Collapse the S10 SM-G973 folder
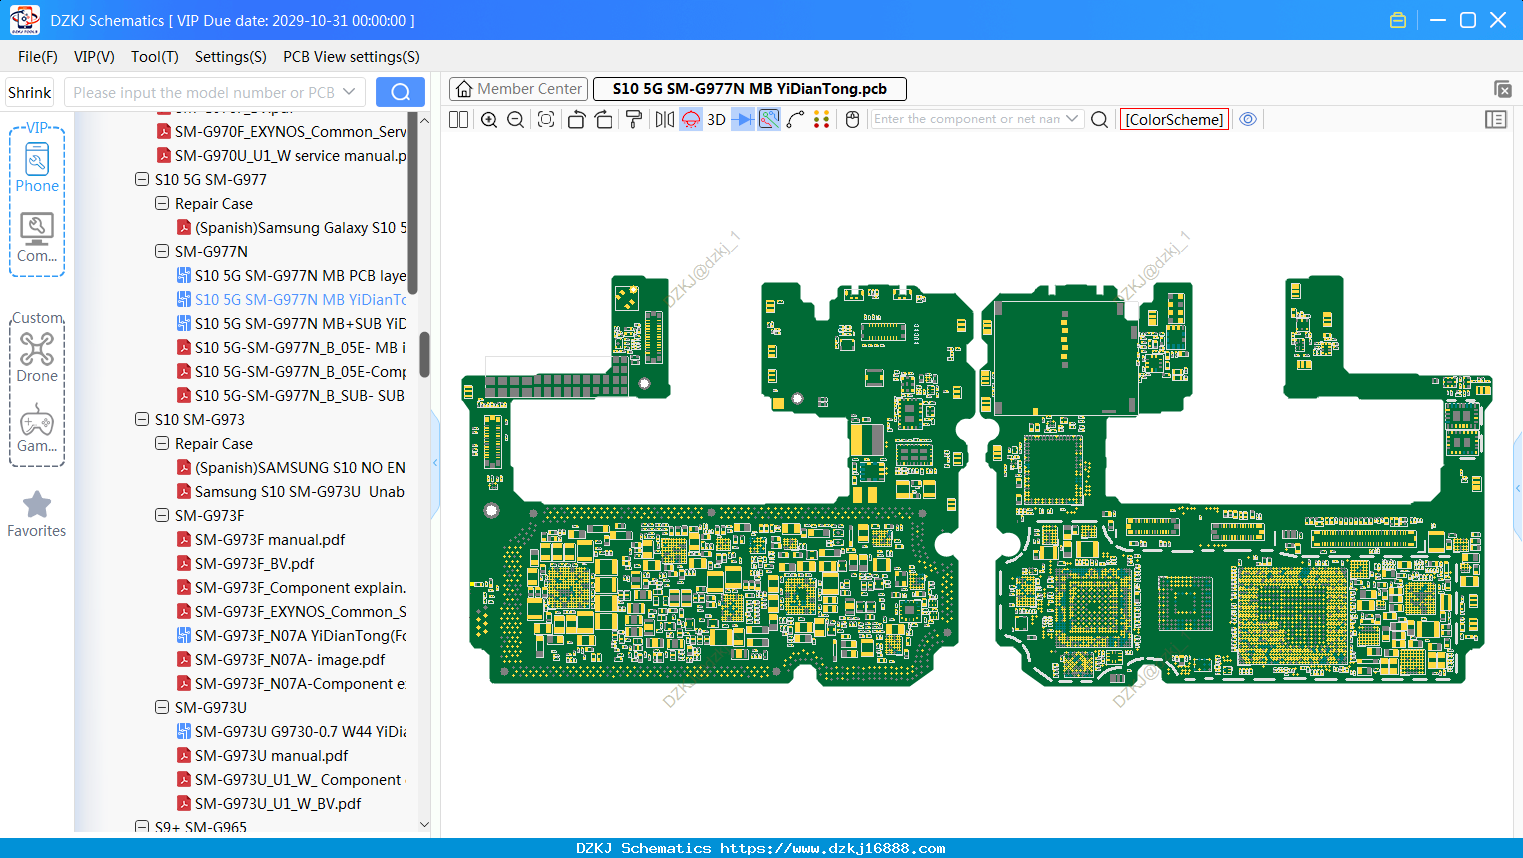 tap(142, 420)
